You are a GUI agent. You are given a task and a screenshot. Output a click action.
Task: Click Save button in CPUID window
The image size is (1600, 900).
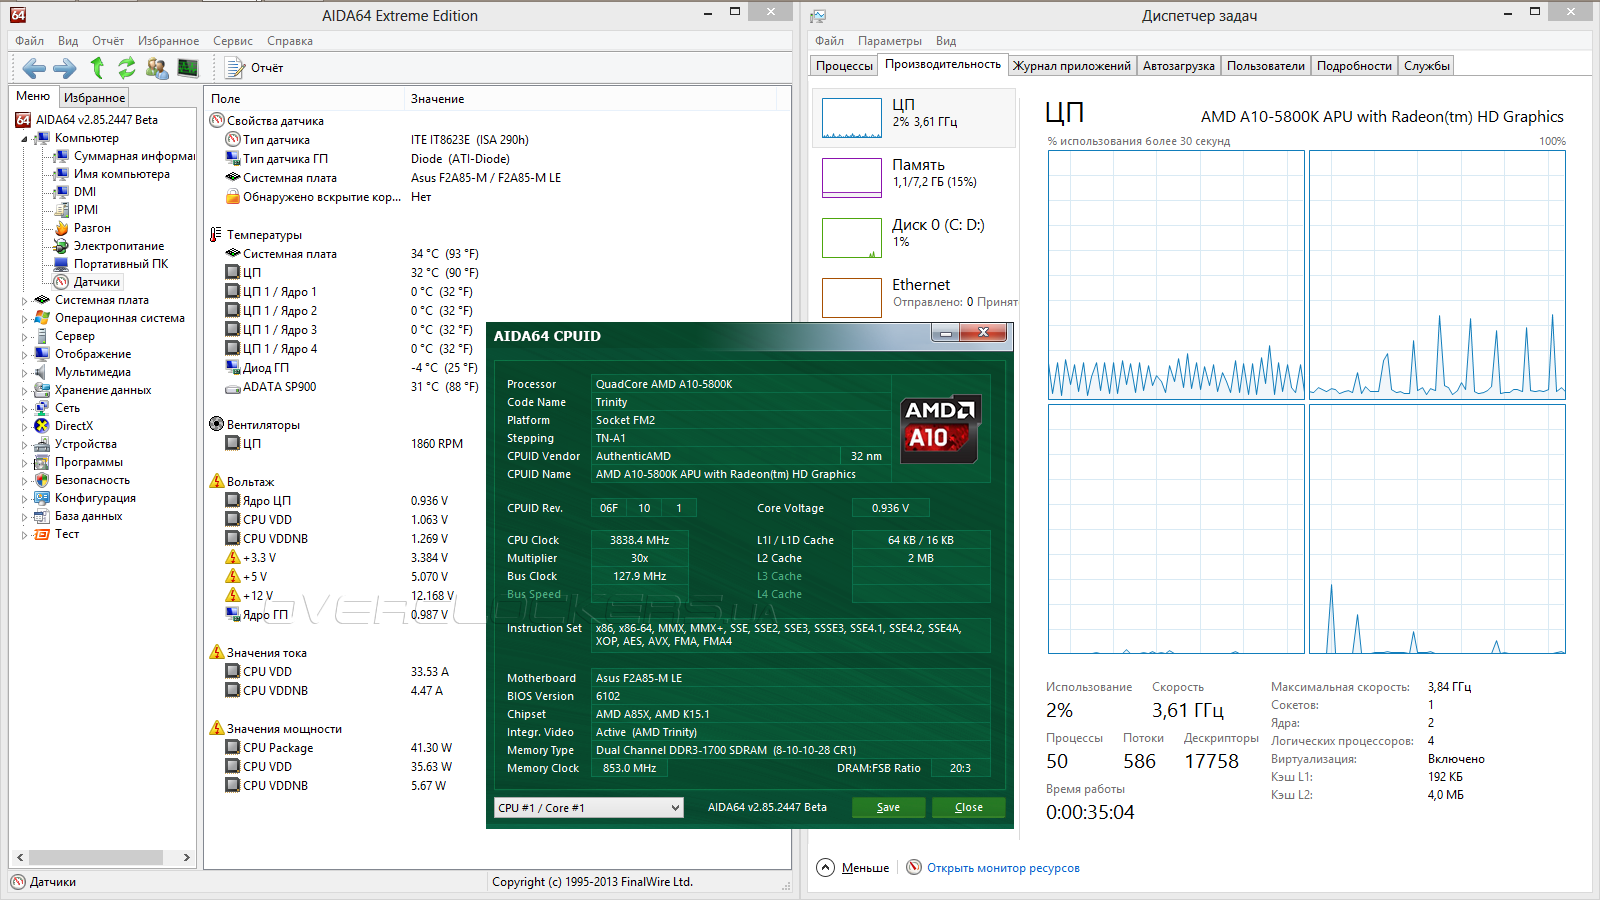pyautogui.click(x=888, y=808)
